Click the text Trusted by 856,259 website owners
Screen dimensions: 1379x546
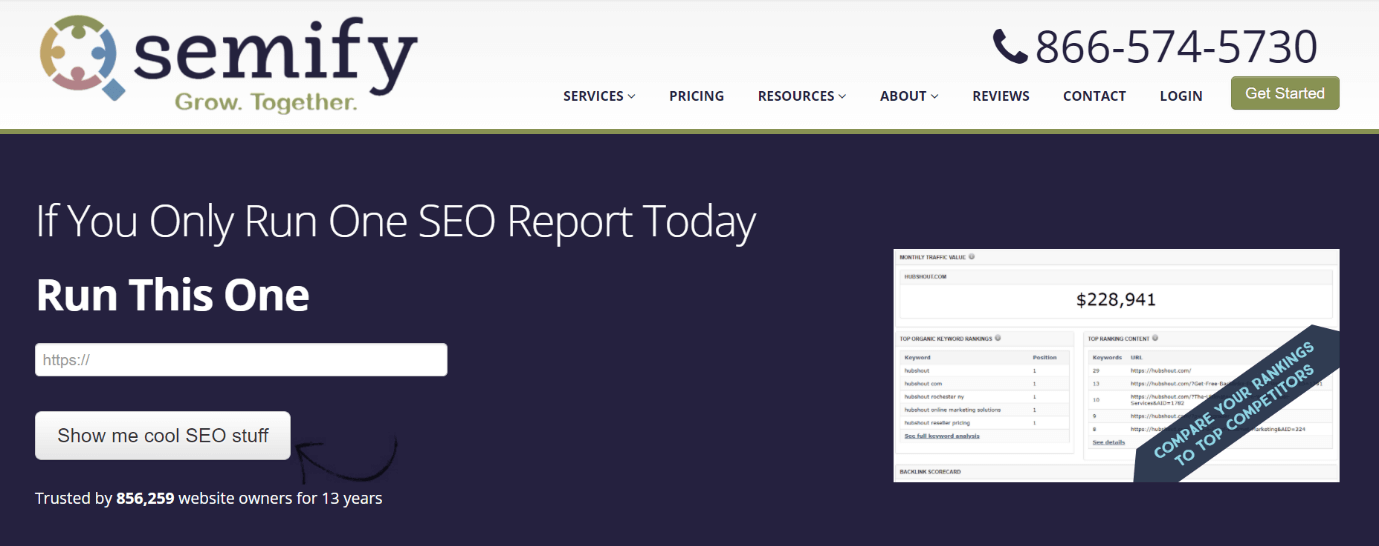click(x=164, y=498)
